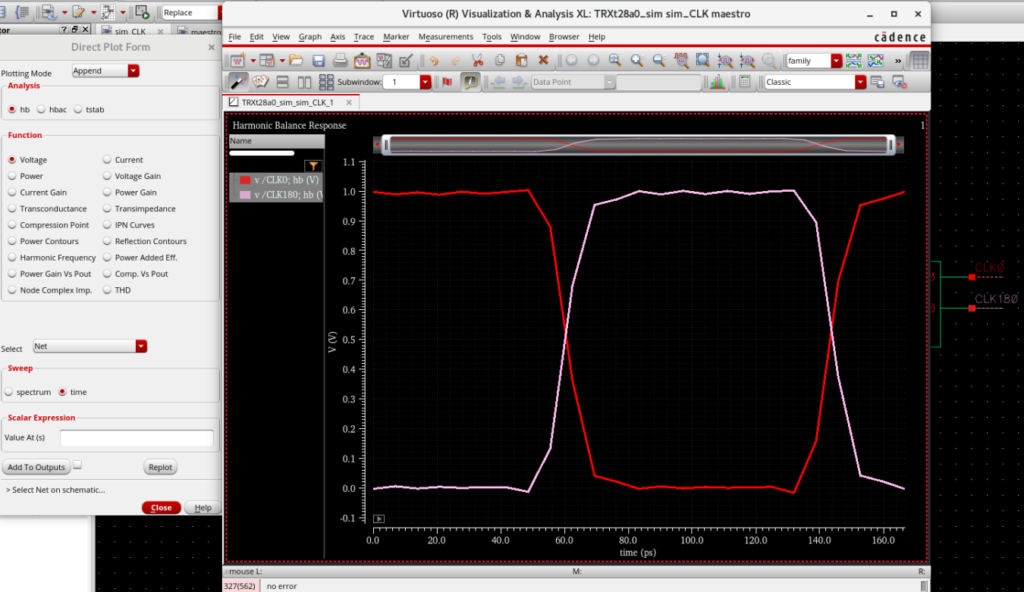
Task: Open the Trace menu
Action: (x=364, y=37)
